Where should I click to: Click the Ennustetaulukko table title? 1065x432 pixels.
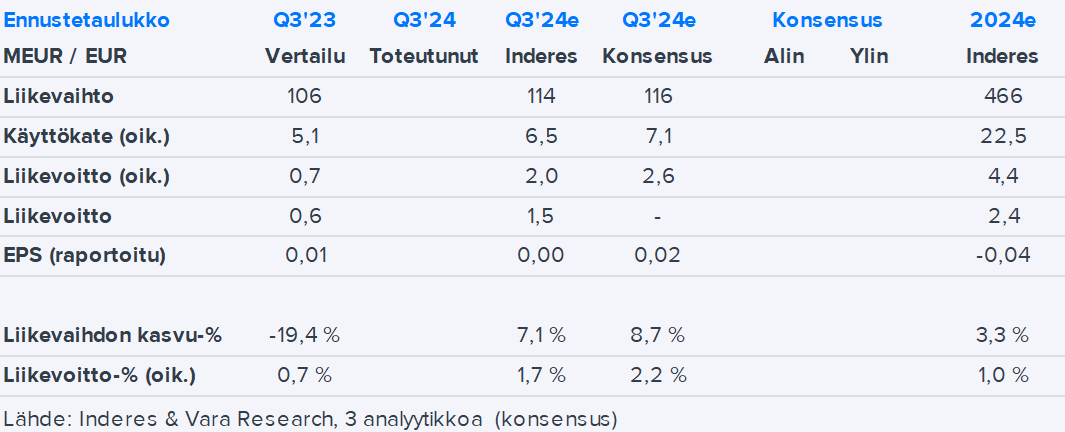pos(87,20)
